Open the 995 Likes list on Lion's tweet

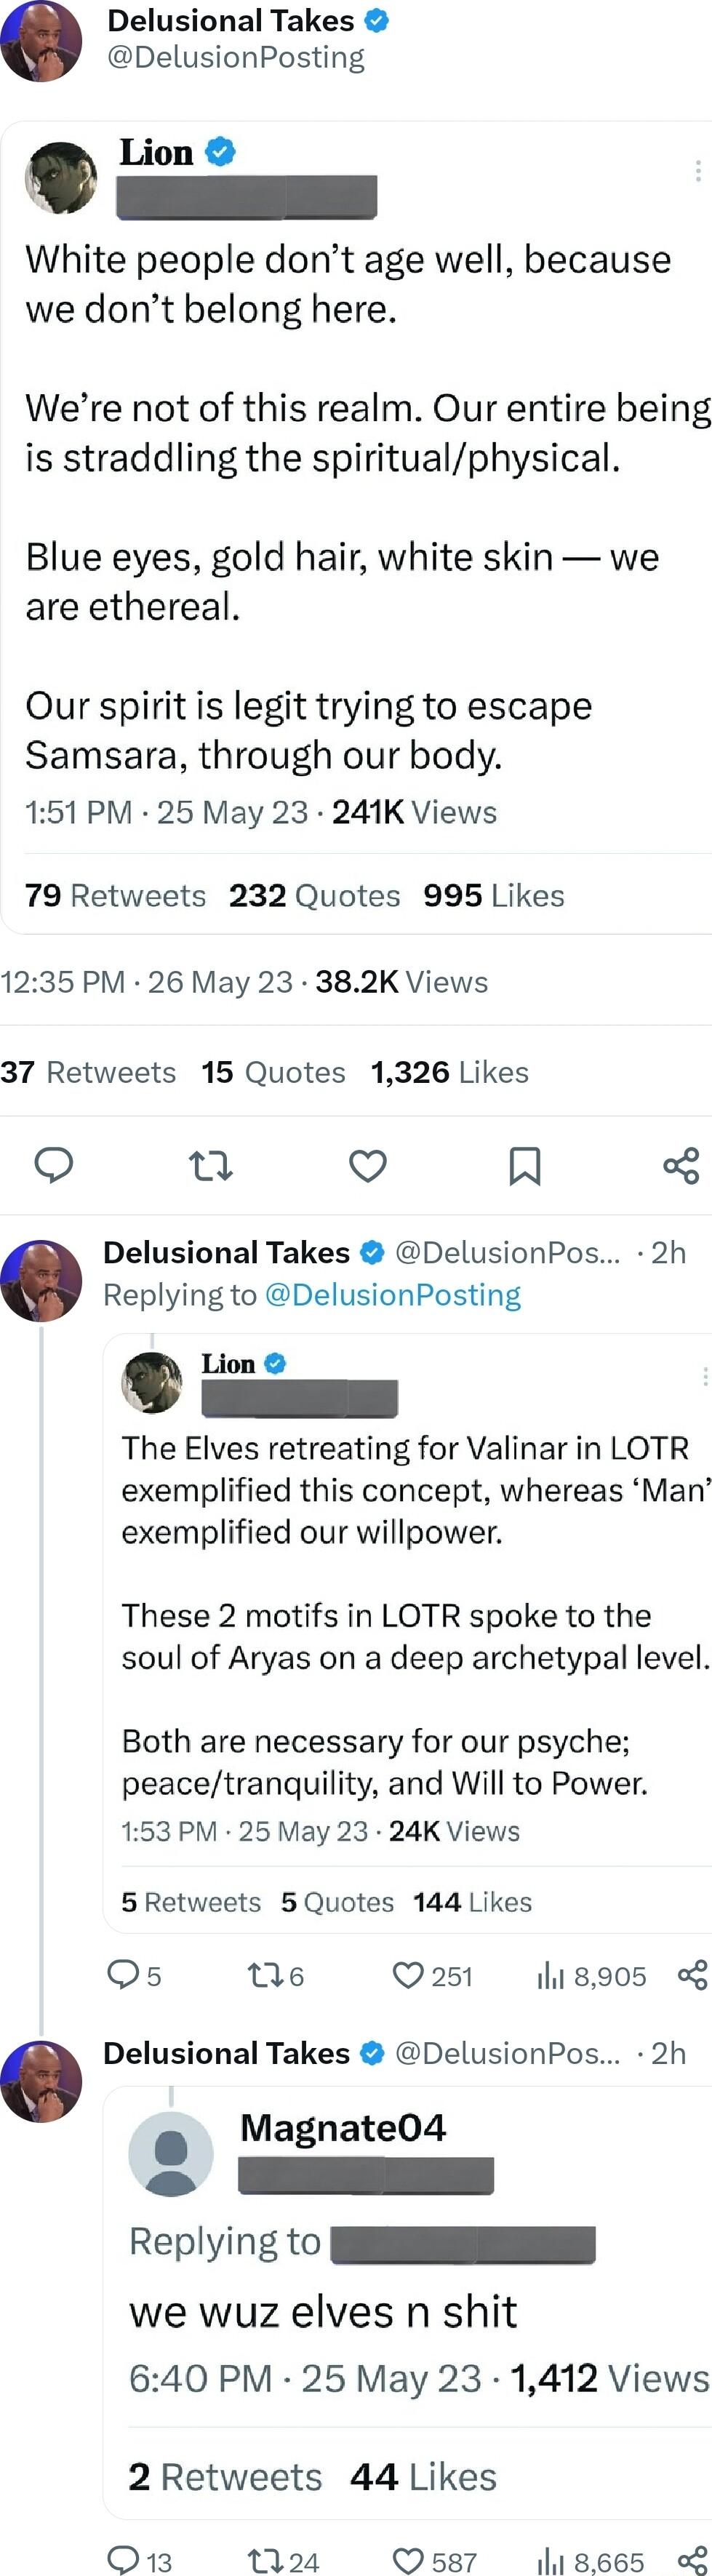click(493, 895)
